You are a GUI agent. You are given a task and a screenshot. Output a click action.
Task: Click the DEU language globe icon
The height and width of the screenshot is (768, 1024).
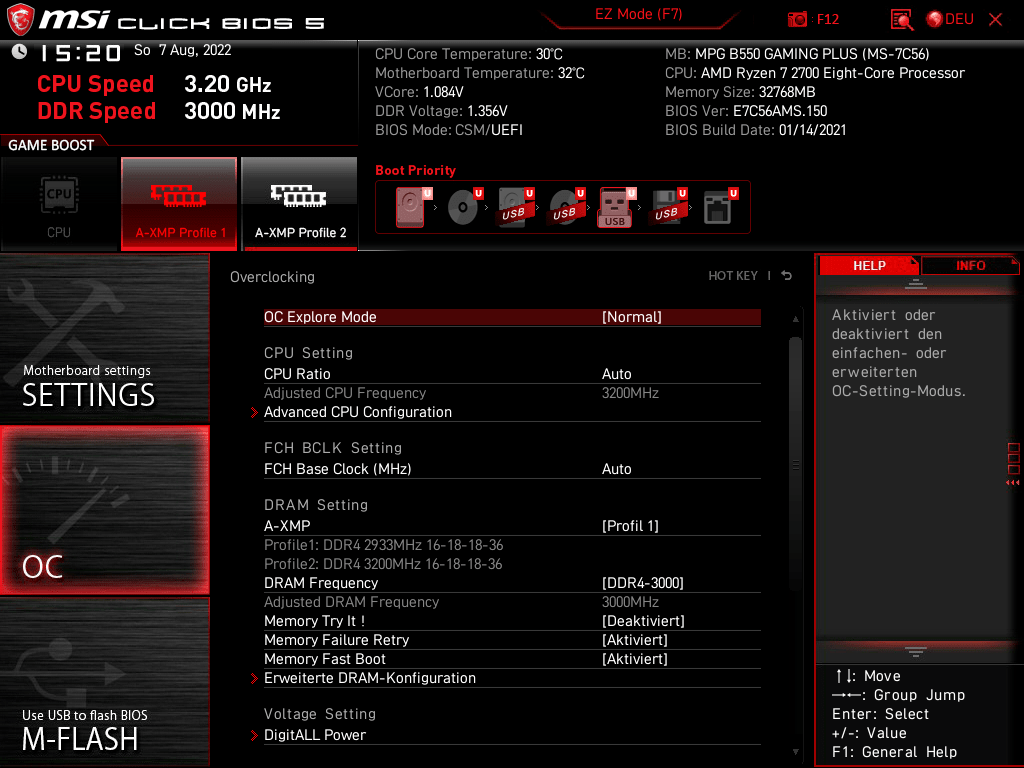(x=934, y=18)
